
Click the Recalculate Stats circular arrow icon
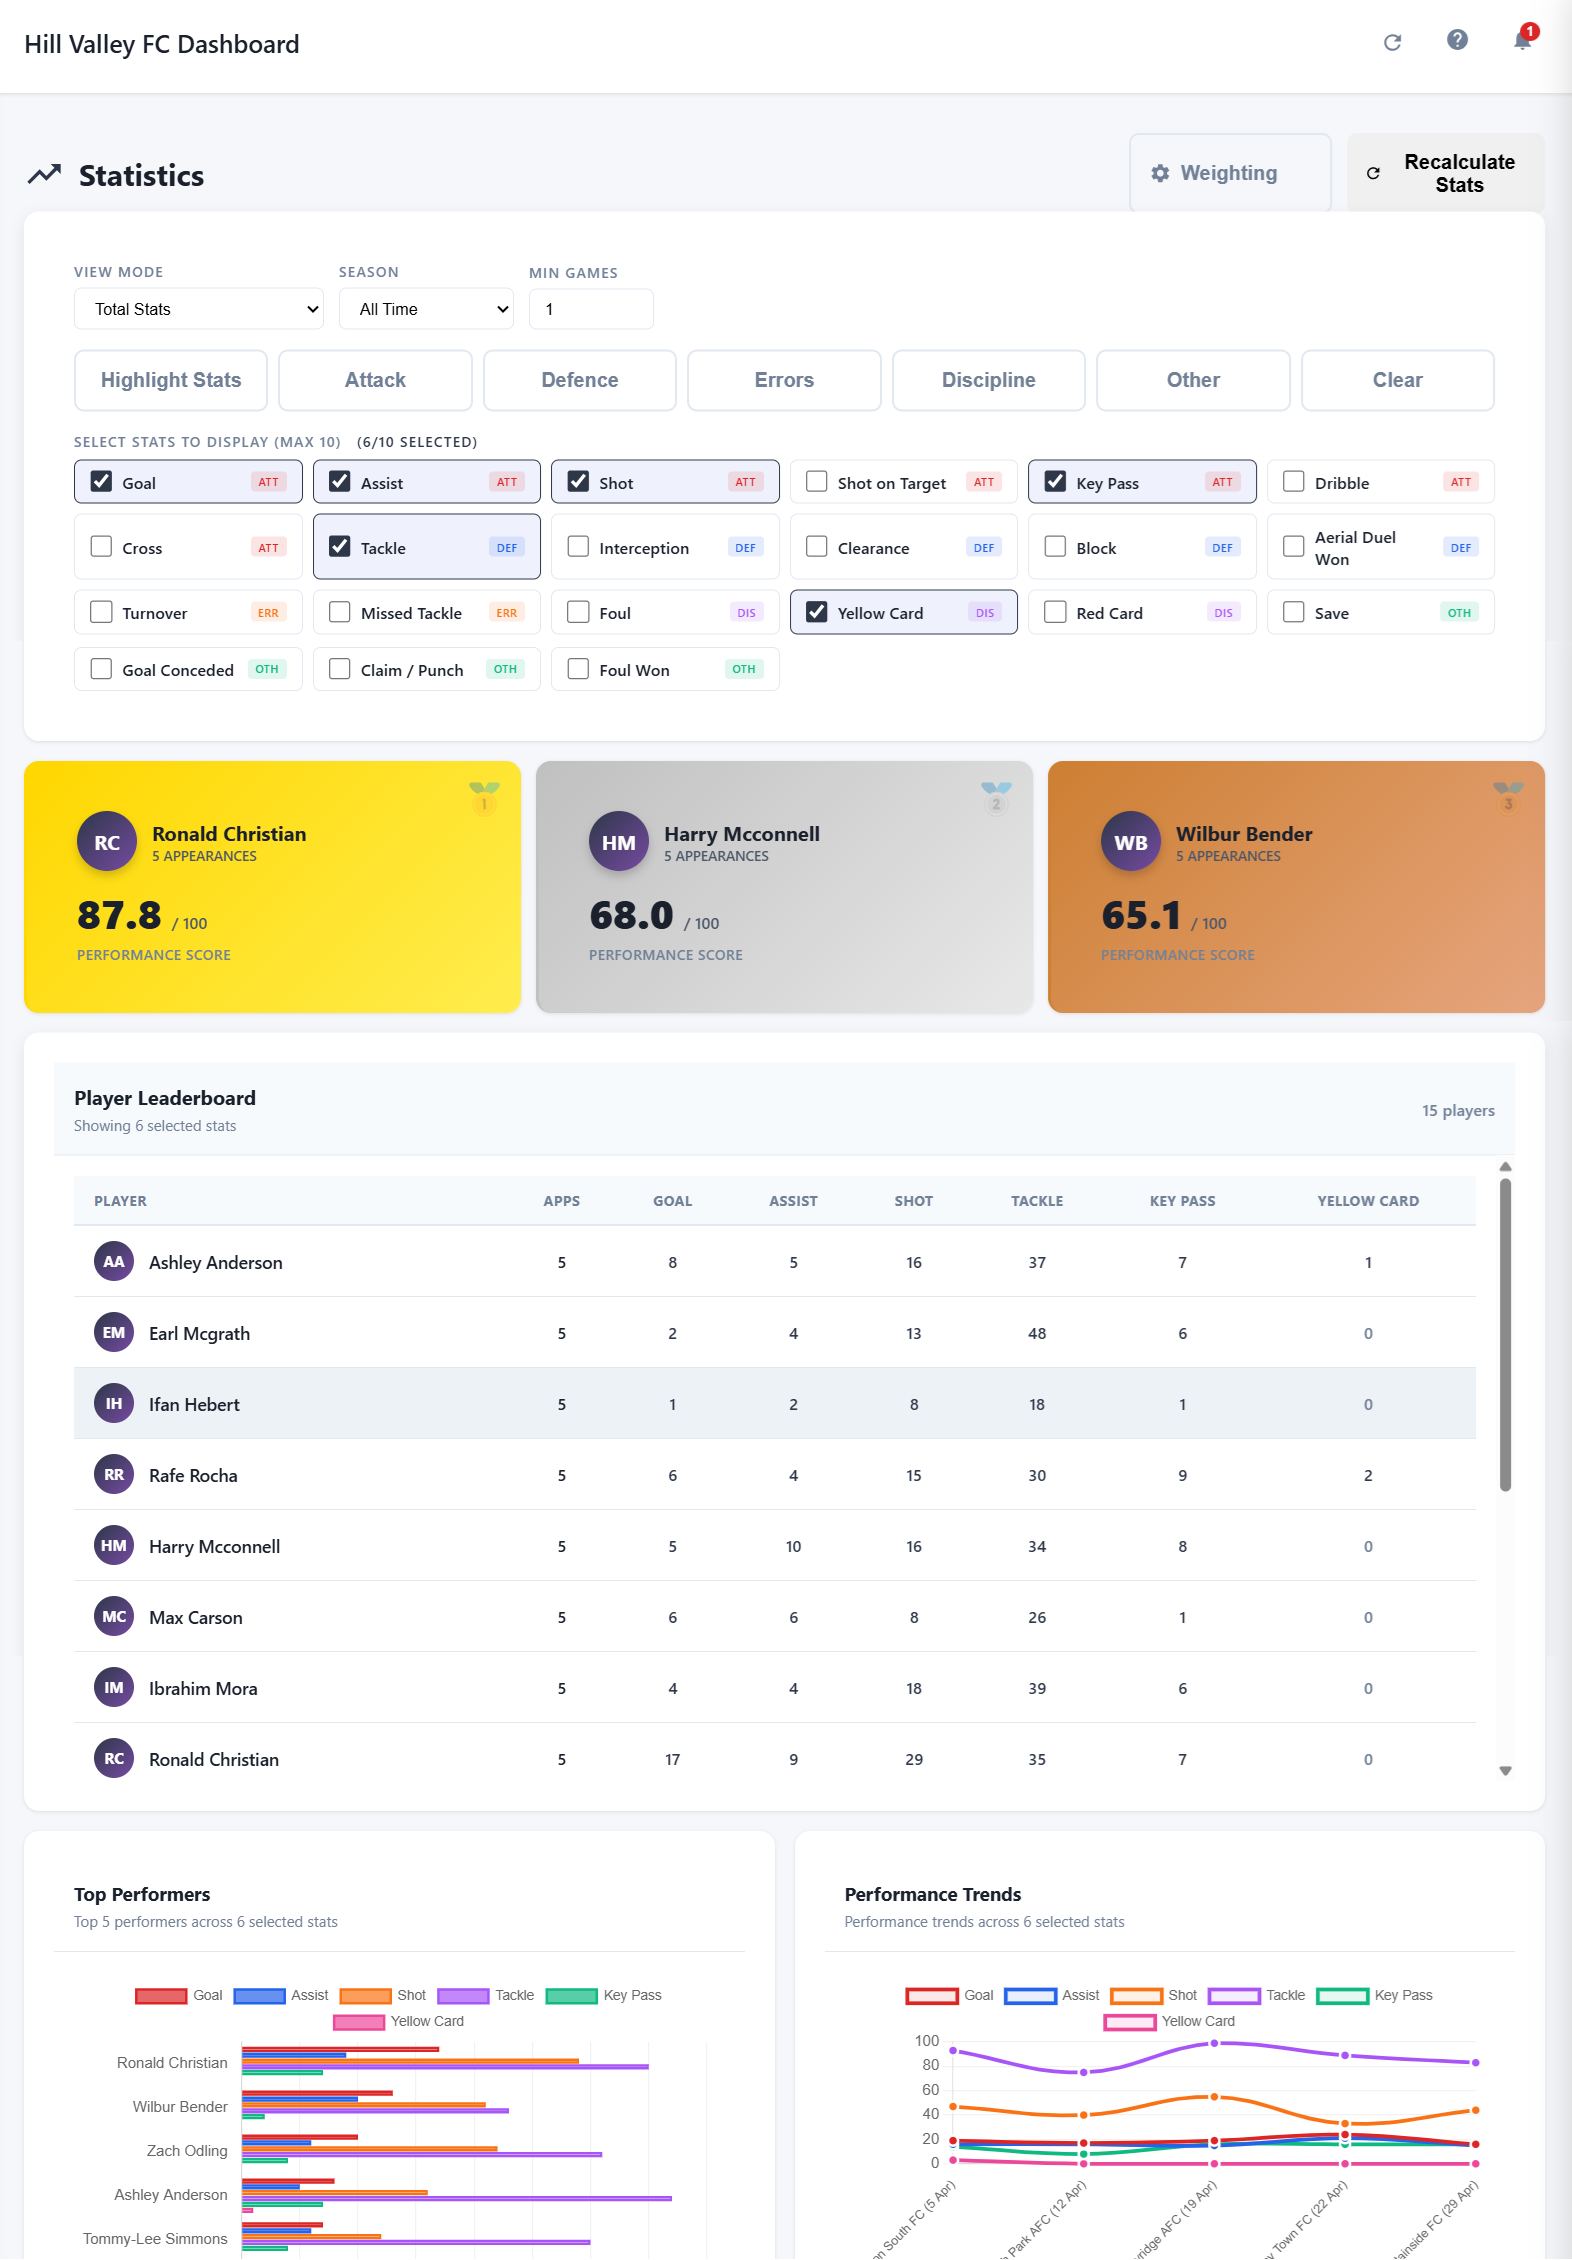click(1373, 173)
